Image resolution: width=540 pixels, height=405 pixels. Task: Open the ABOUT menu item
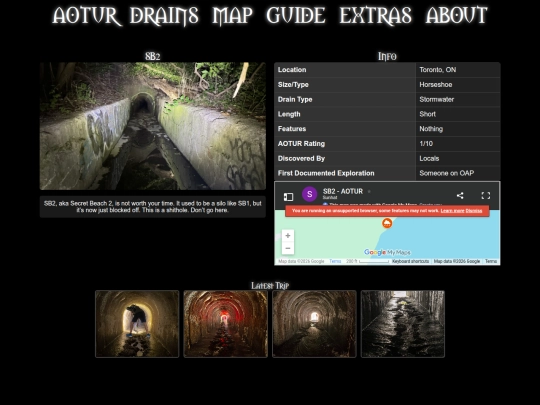[x=457, y=15]
